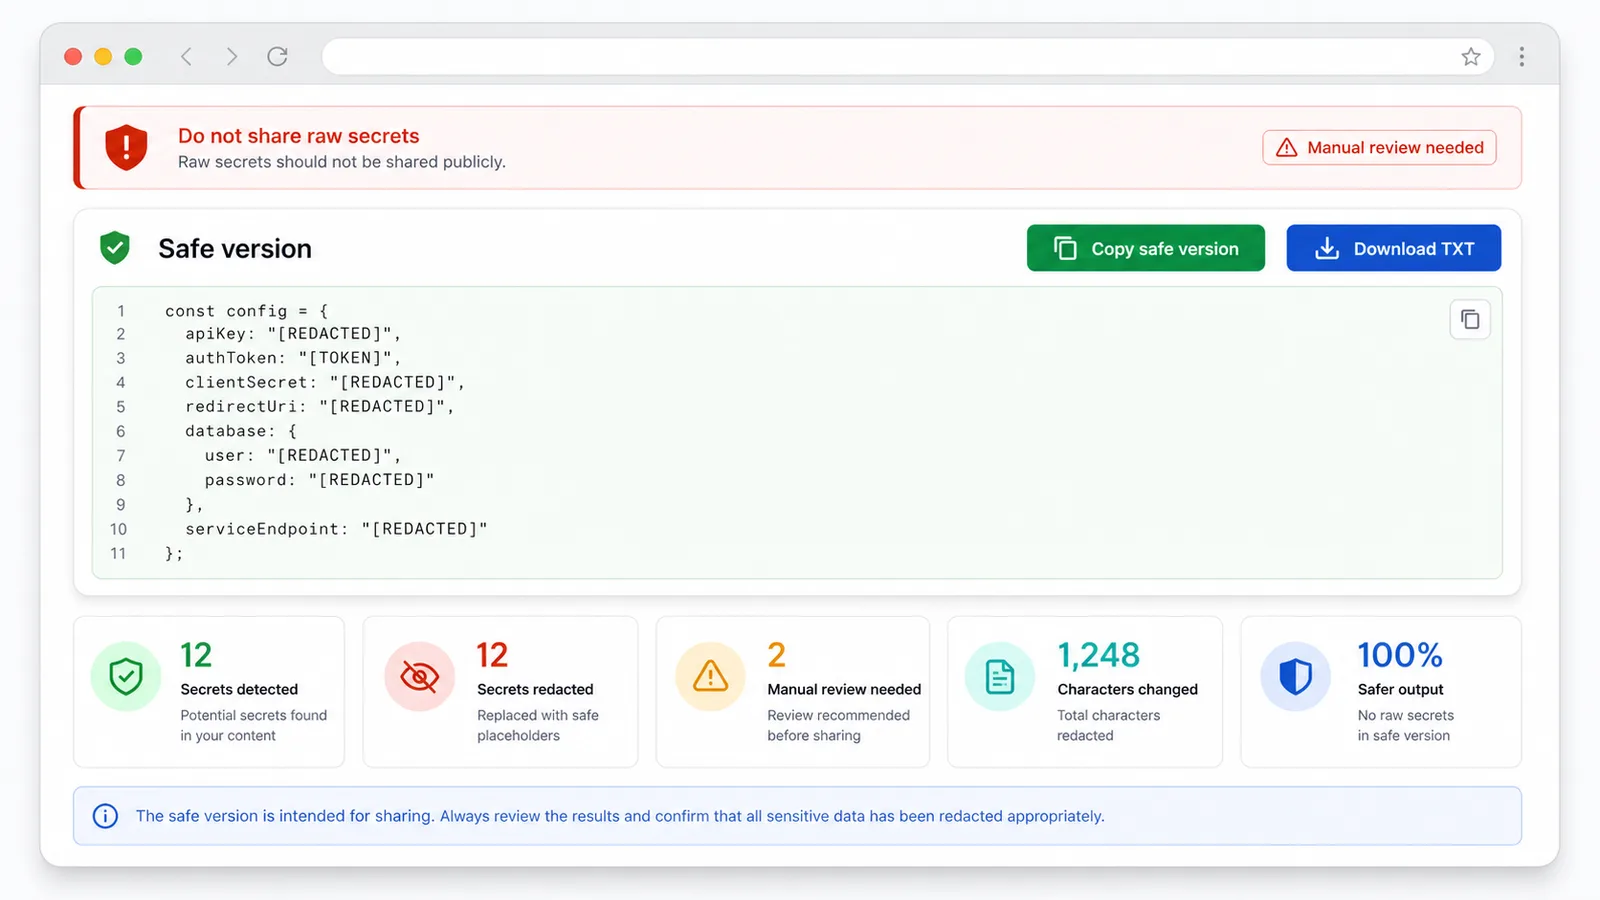
Task: Click code line 'authToken: "[TOKEN]"'
Action: point(293,358)
